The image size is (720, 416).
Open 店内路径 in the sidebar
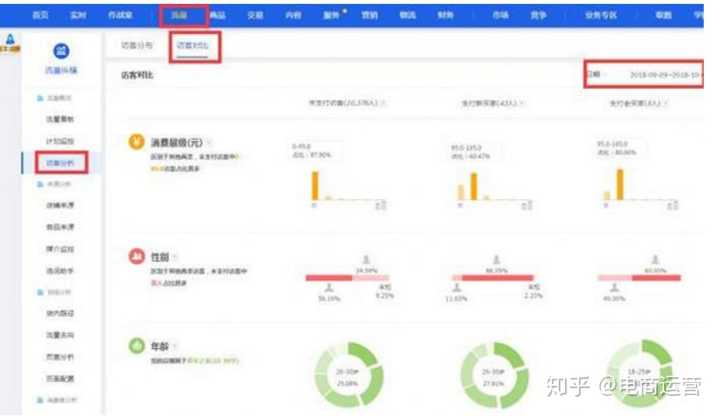[x=60, y=313]
